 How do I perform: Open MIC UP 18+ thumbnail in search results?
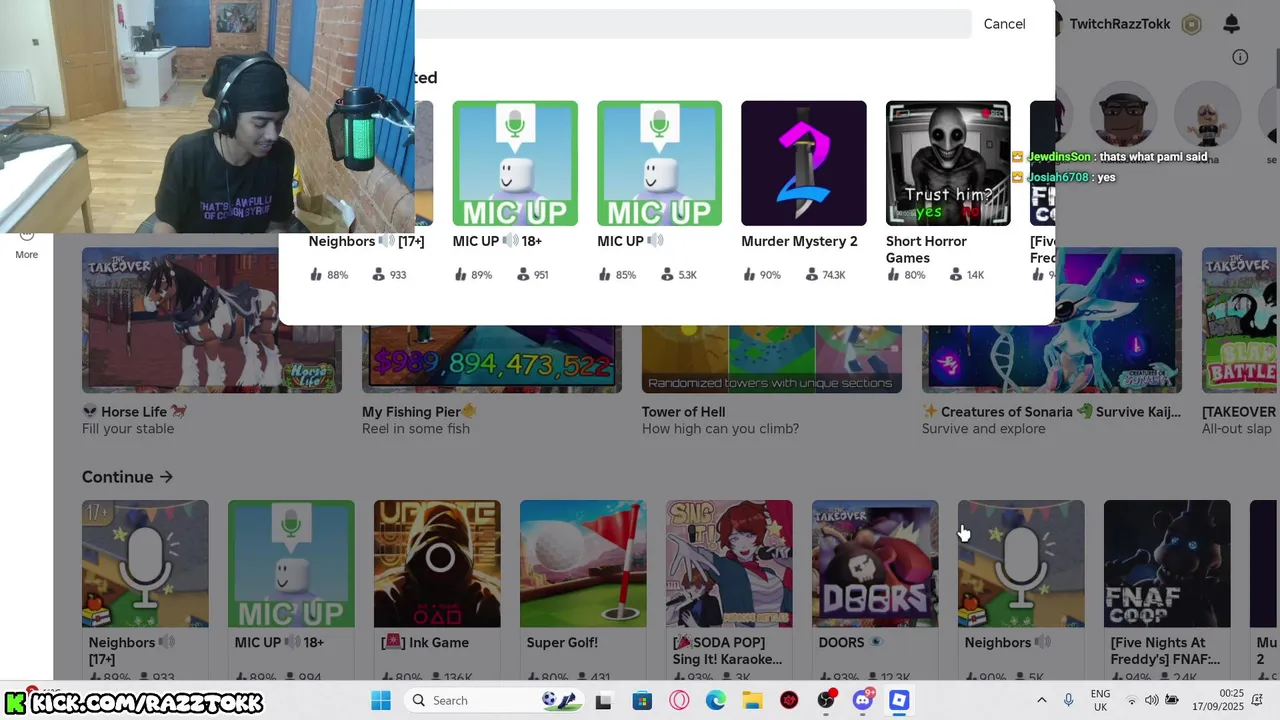pyautogui.click(x=515, y=163)
